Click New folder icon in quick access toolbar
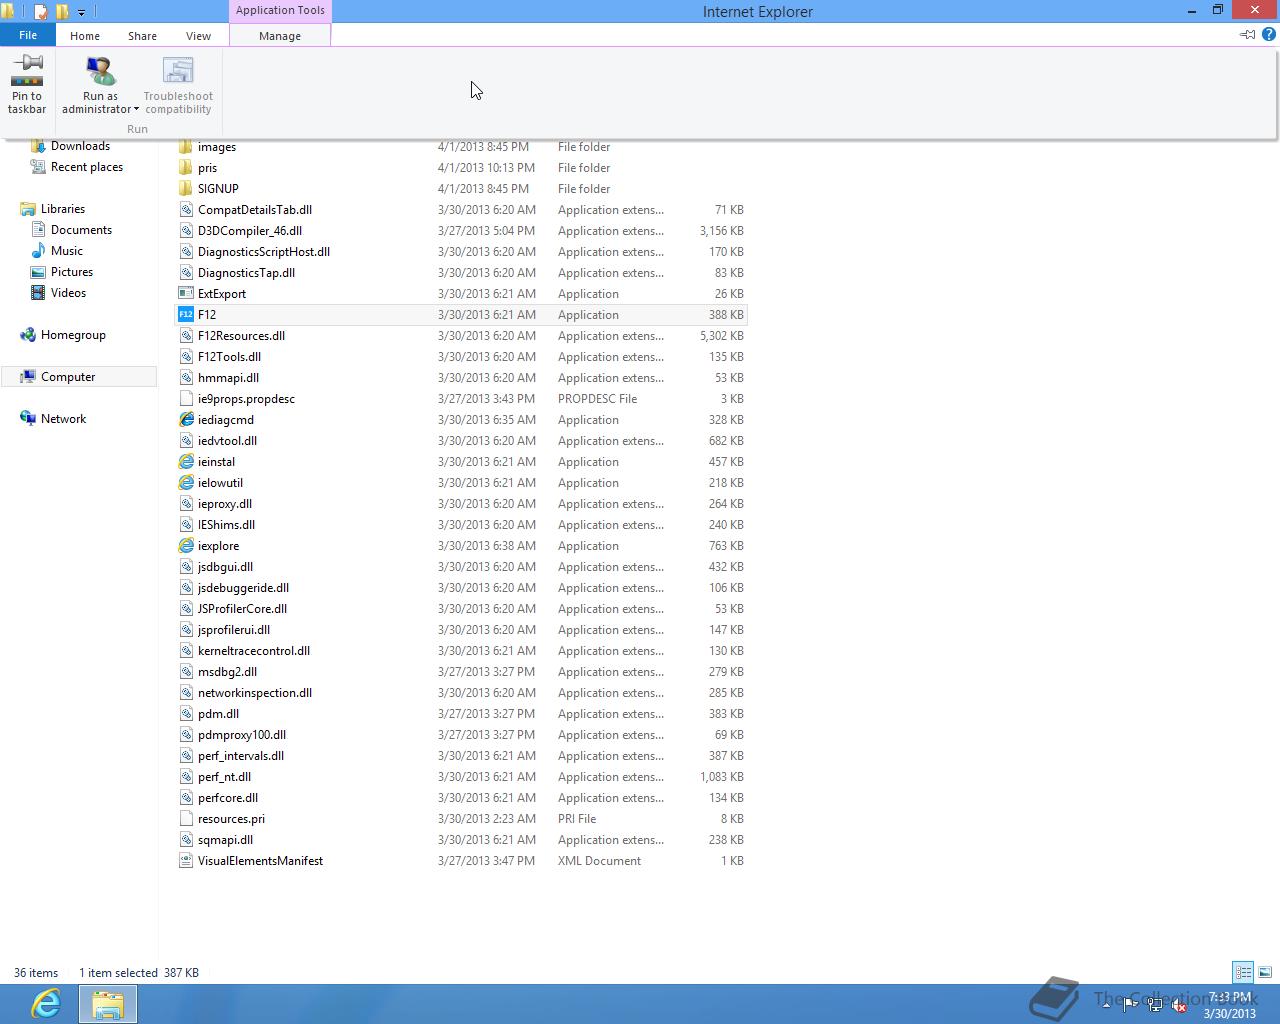The height and width of the screenshot is (1024, 1280). 62,12
